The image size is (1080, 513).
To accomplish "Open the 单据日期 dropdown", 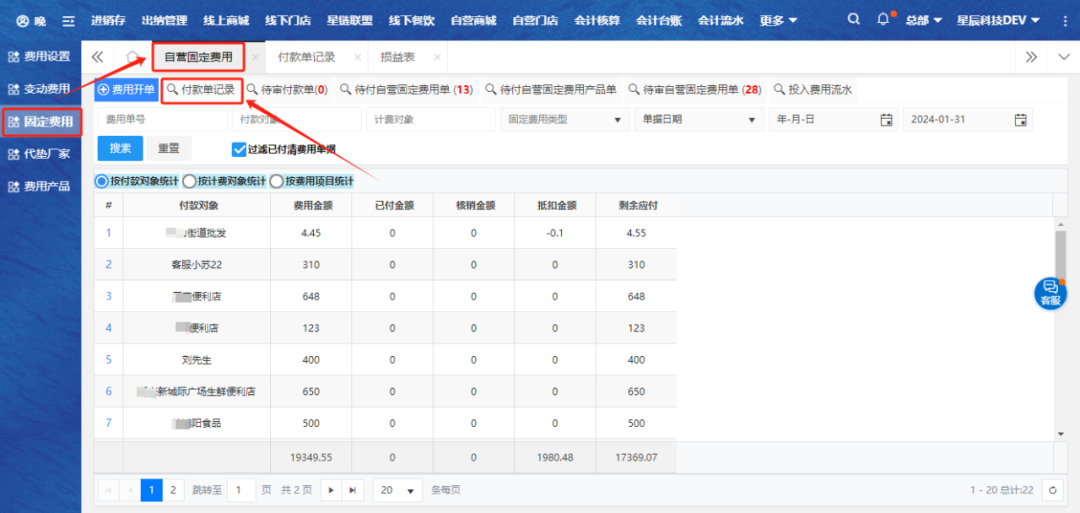I will click(698, 120).
